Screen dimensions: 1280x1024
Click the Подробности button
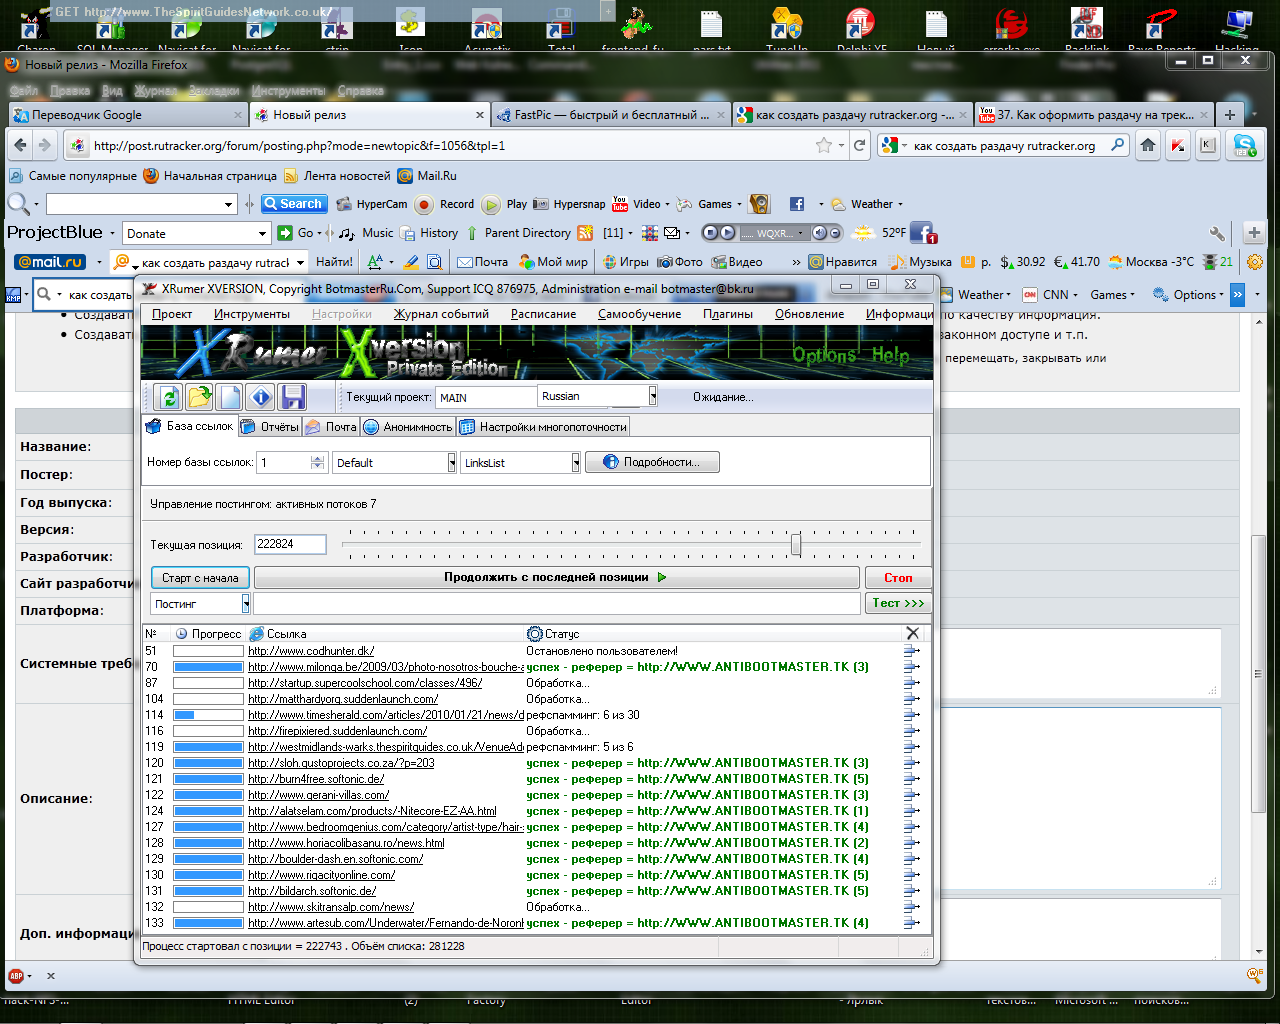tap(652, 462)
